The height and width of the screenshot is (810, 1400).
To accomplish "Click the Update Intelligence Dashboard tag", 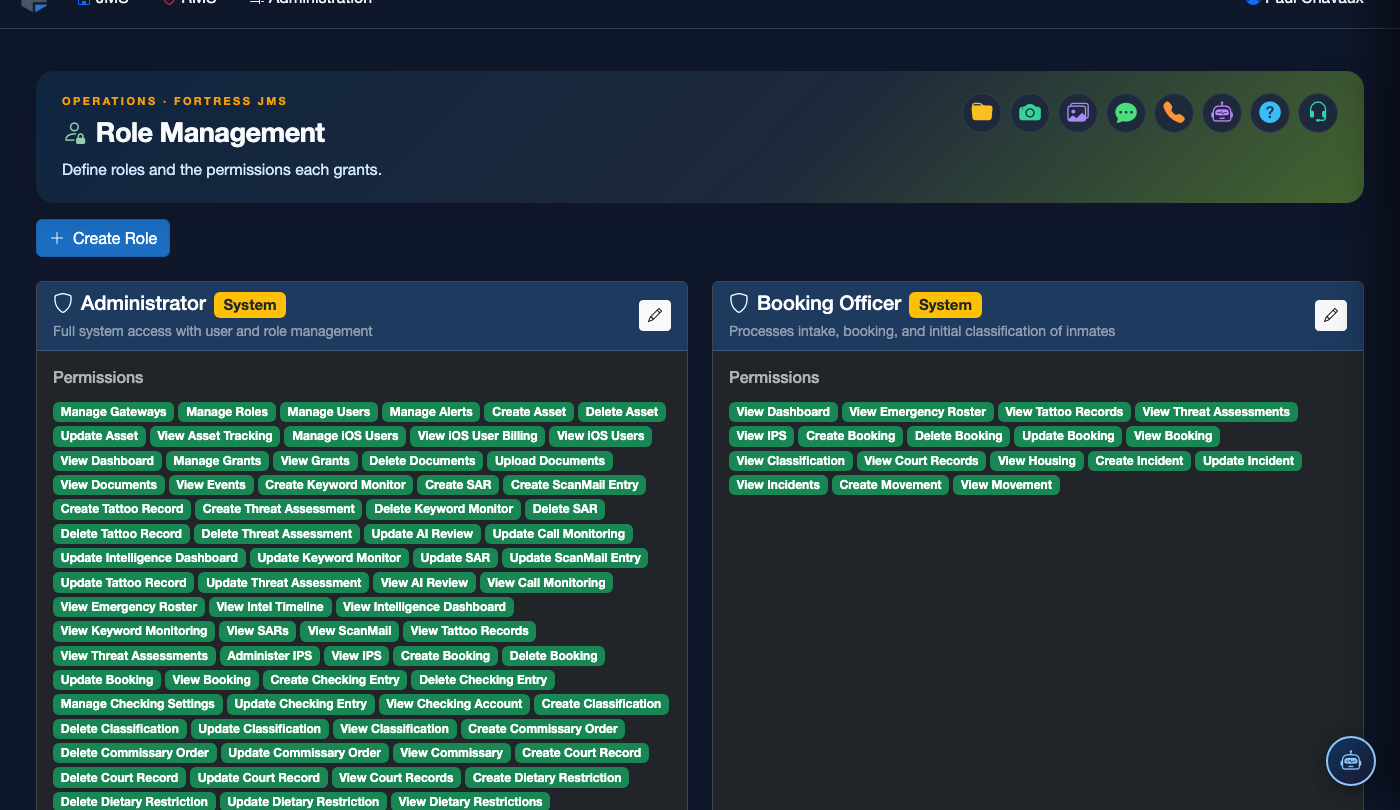I will (149, 558).
